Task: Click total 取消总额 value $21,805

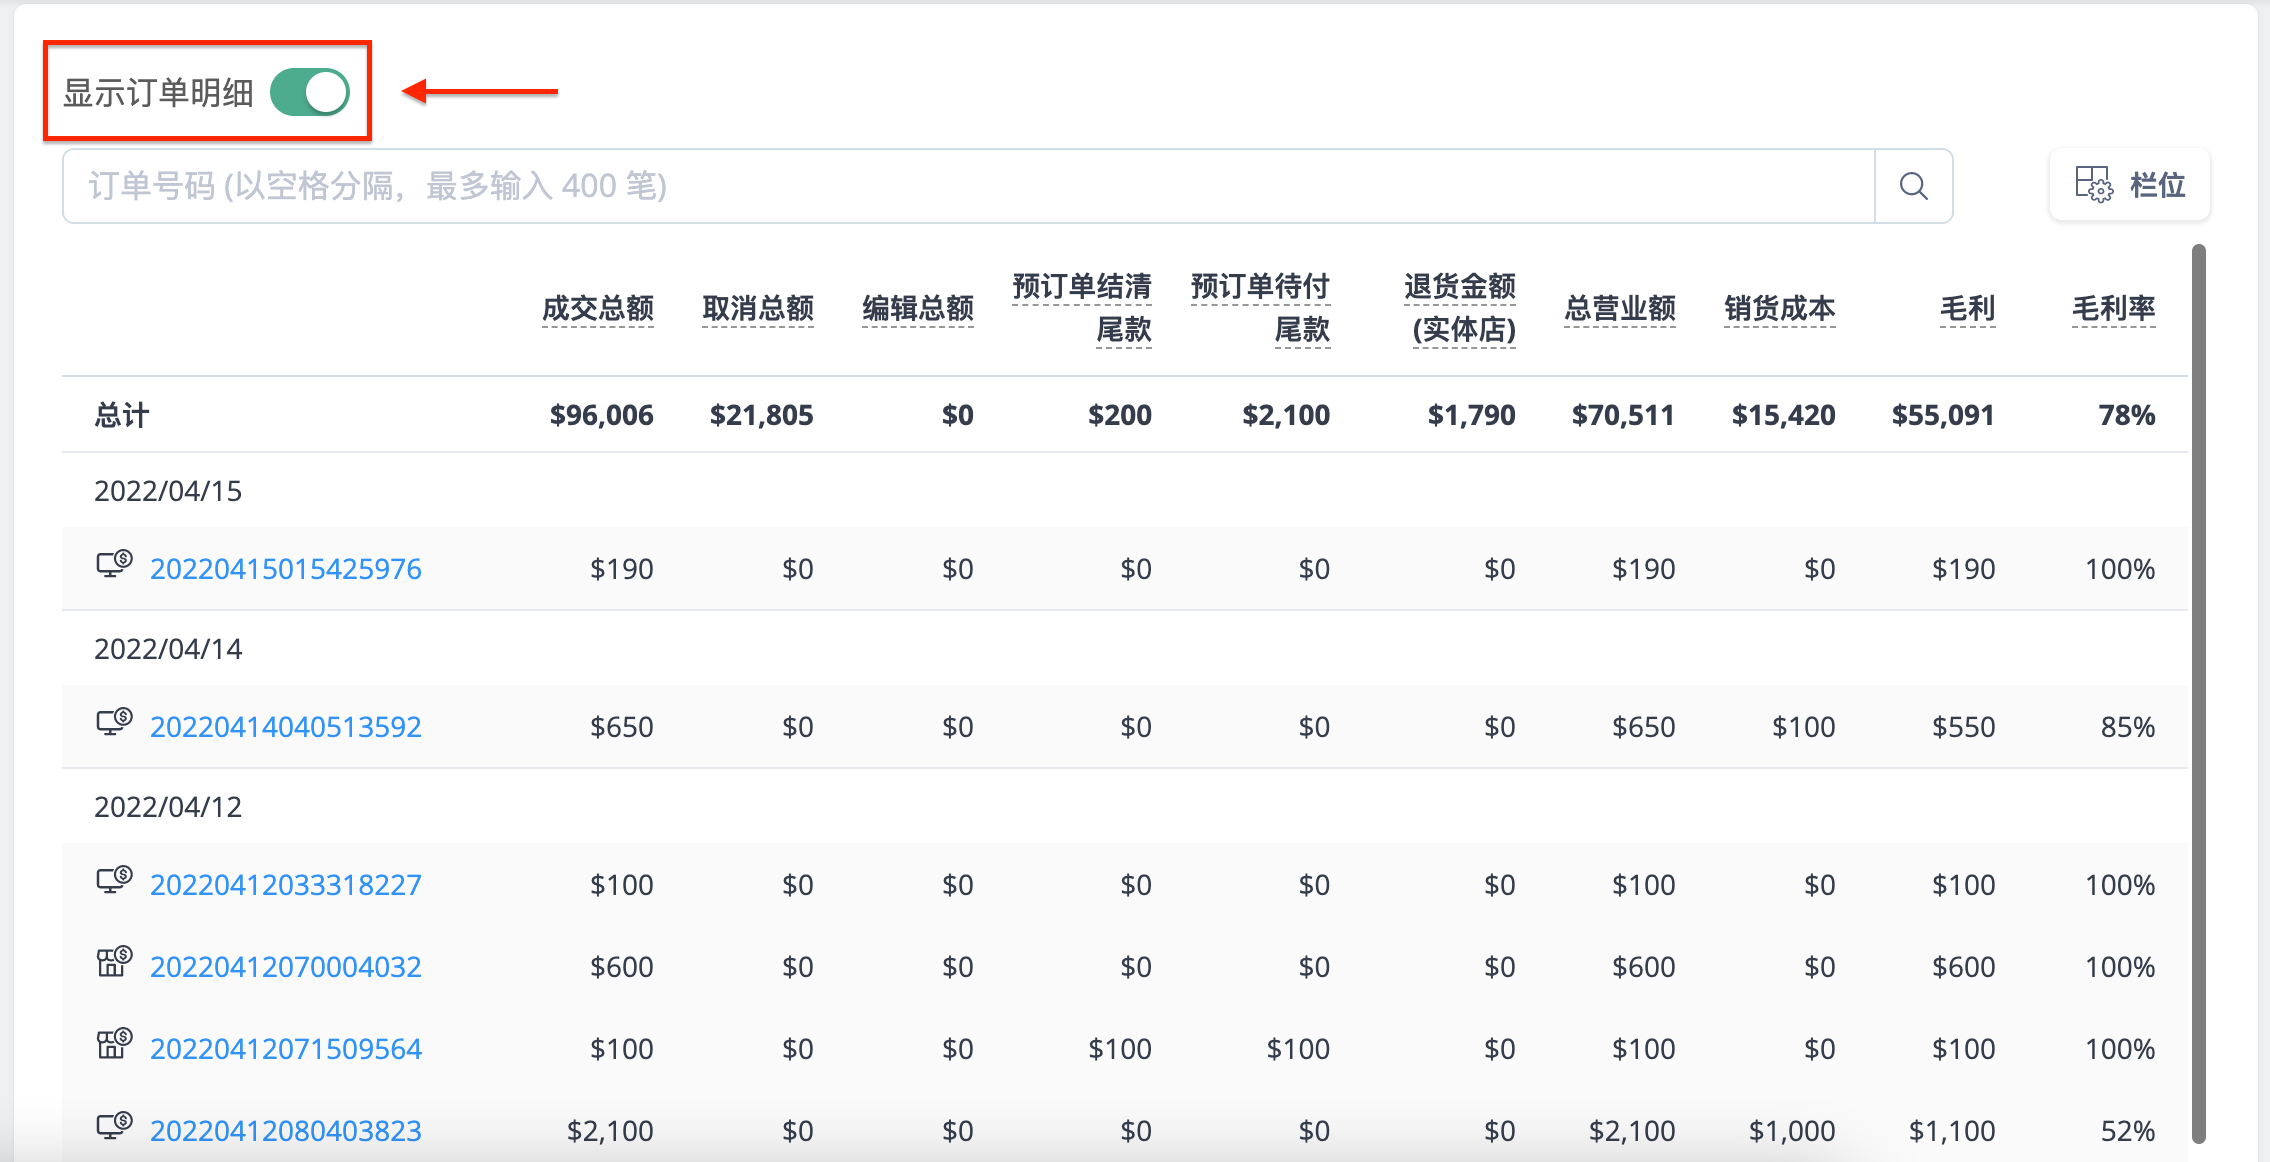Action: coord(761,415)
